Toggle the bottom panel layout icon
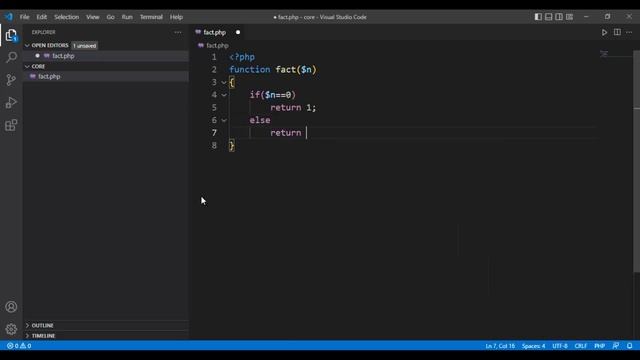The height and width of the screenshot is (360, 640). pyautogui.click(x=549, y=17)
